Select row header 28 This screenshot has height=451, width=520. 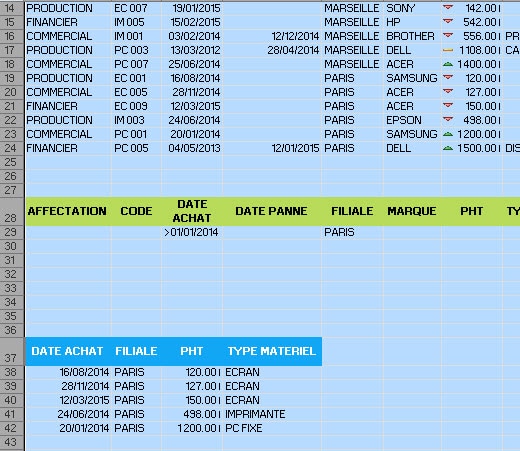pyautogui.click(x=12, y=211)
